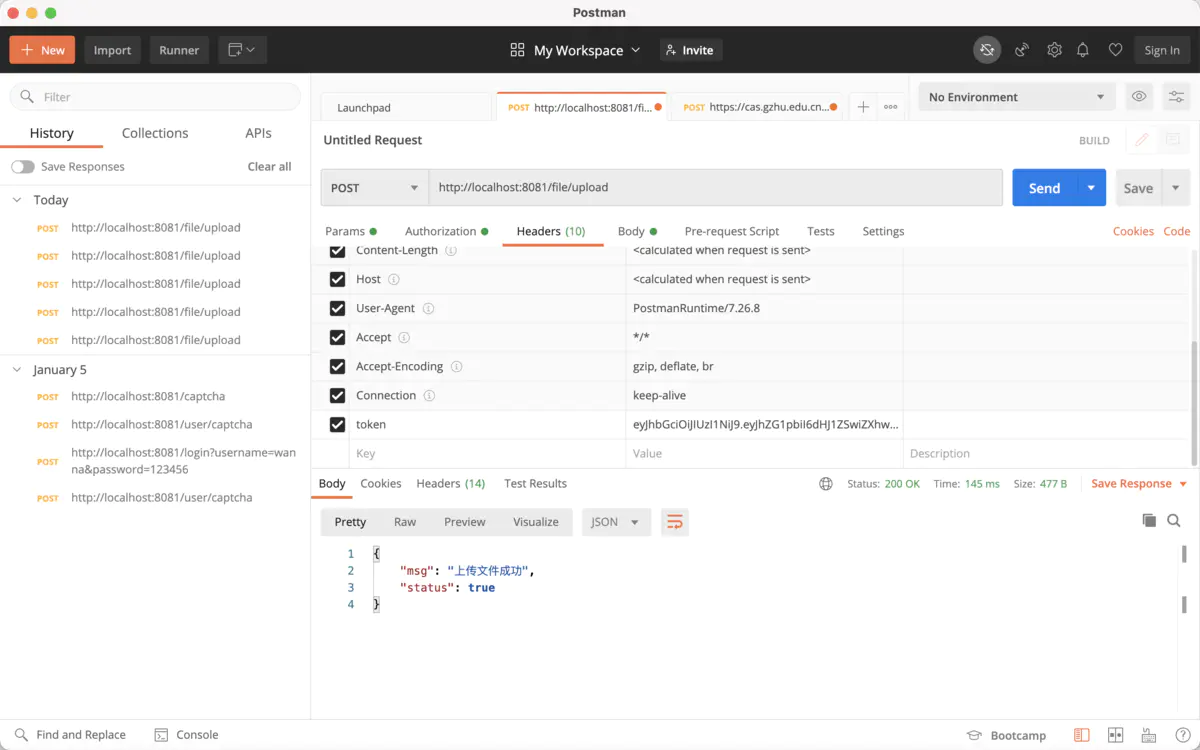Open the new window layout dropdown
This screenshot has width=1200, height=750.
(x=241, y=50)
